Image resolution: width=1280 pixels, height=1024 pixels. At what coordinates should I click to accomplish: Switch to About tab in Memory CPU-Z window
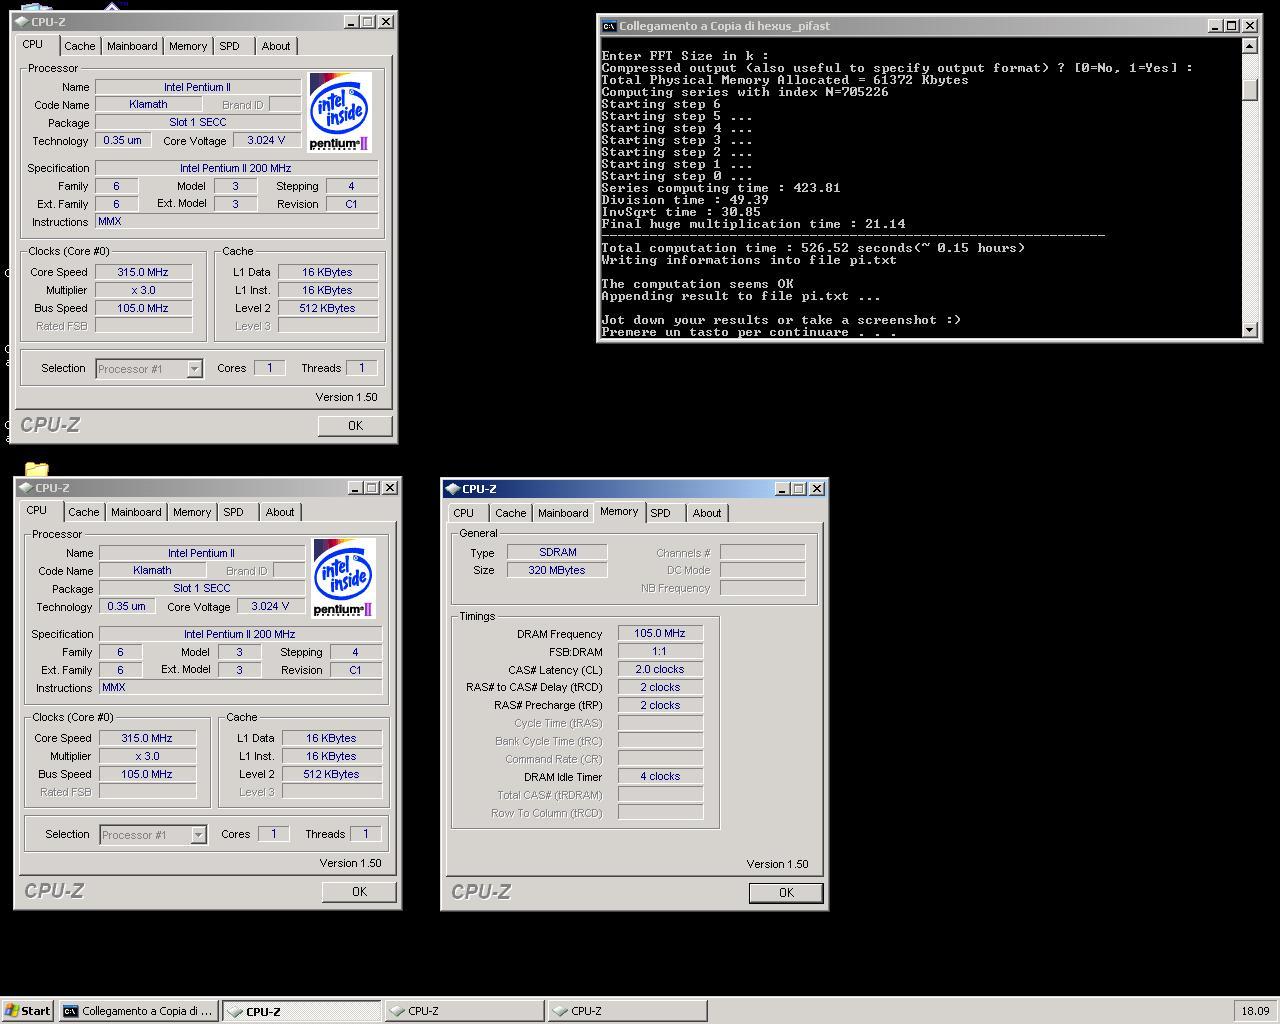707,513
